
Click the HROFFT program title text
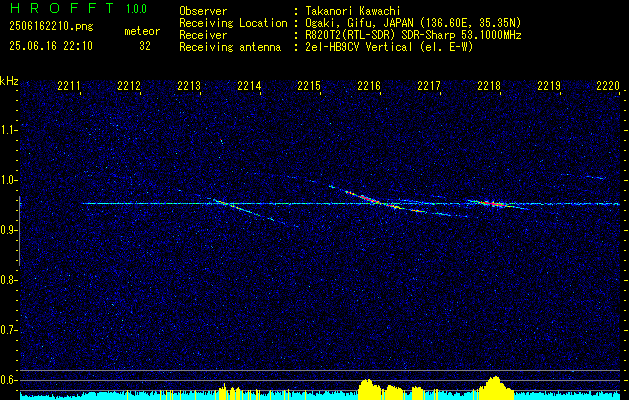coord(62,8)
